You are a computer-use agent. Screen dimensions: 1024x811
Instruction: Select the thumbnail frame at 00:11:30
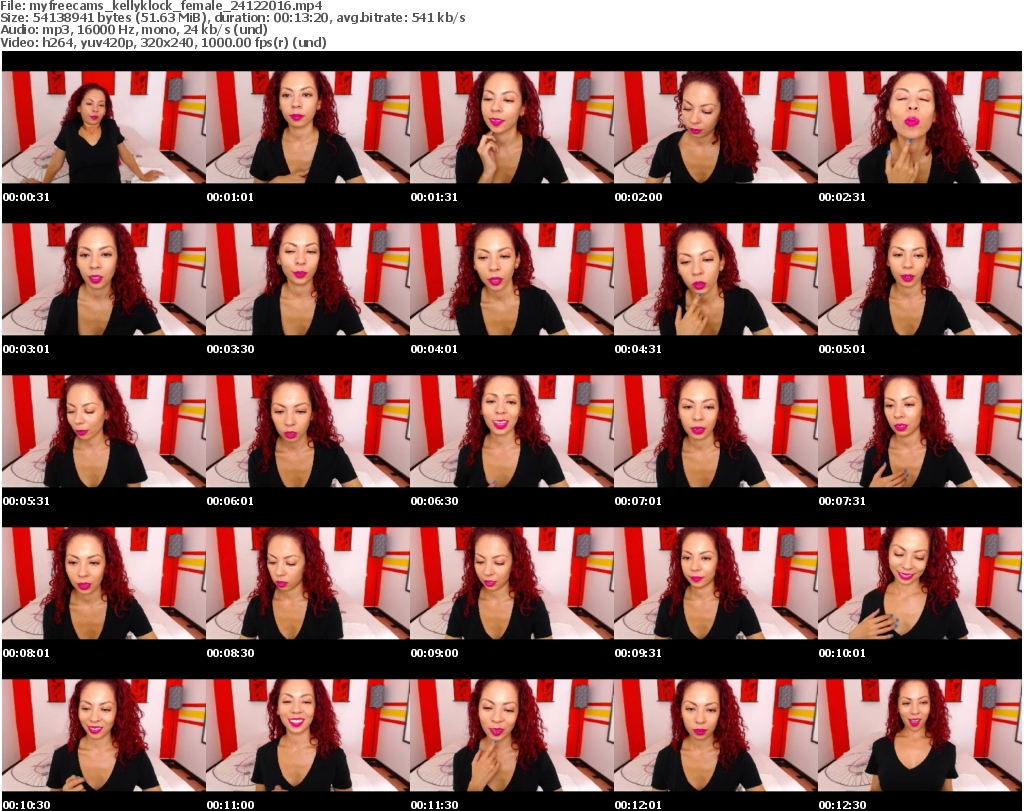511,736
